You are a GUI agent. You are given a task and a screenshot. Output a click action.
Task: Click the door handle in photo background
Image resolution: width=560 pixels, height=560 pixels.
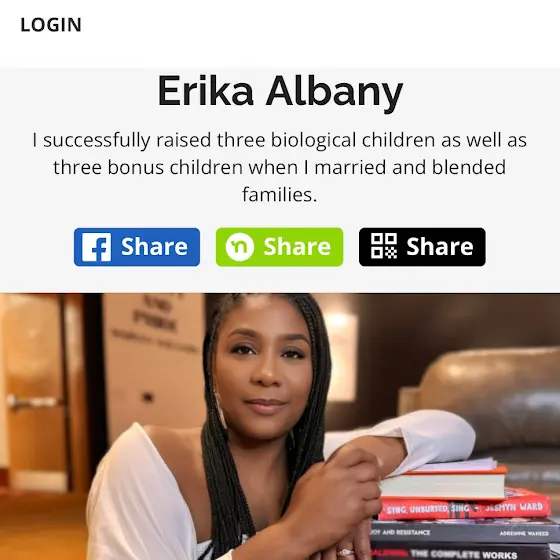30,402
